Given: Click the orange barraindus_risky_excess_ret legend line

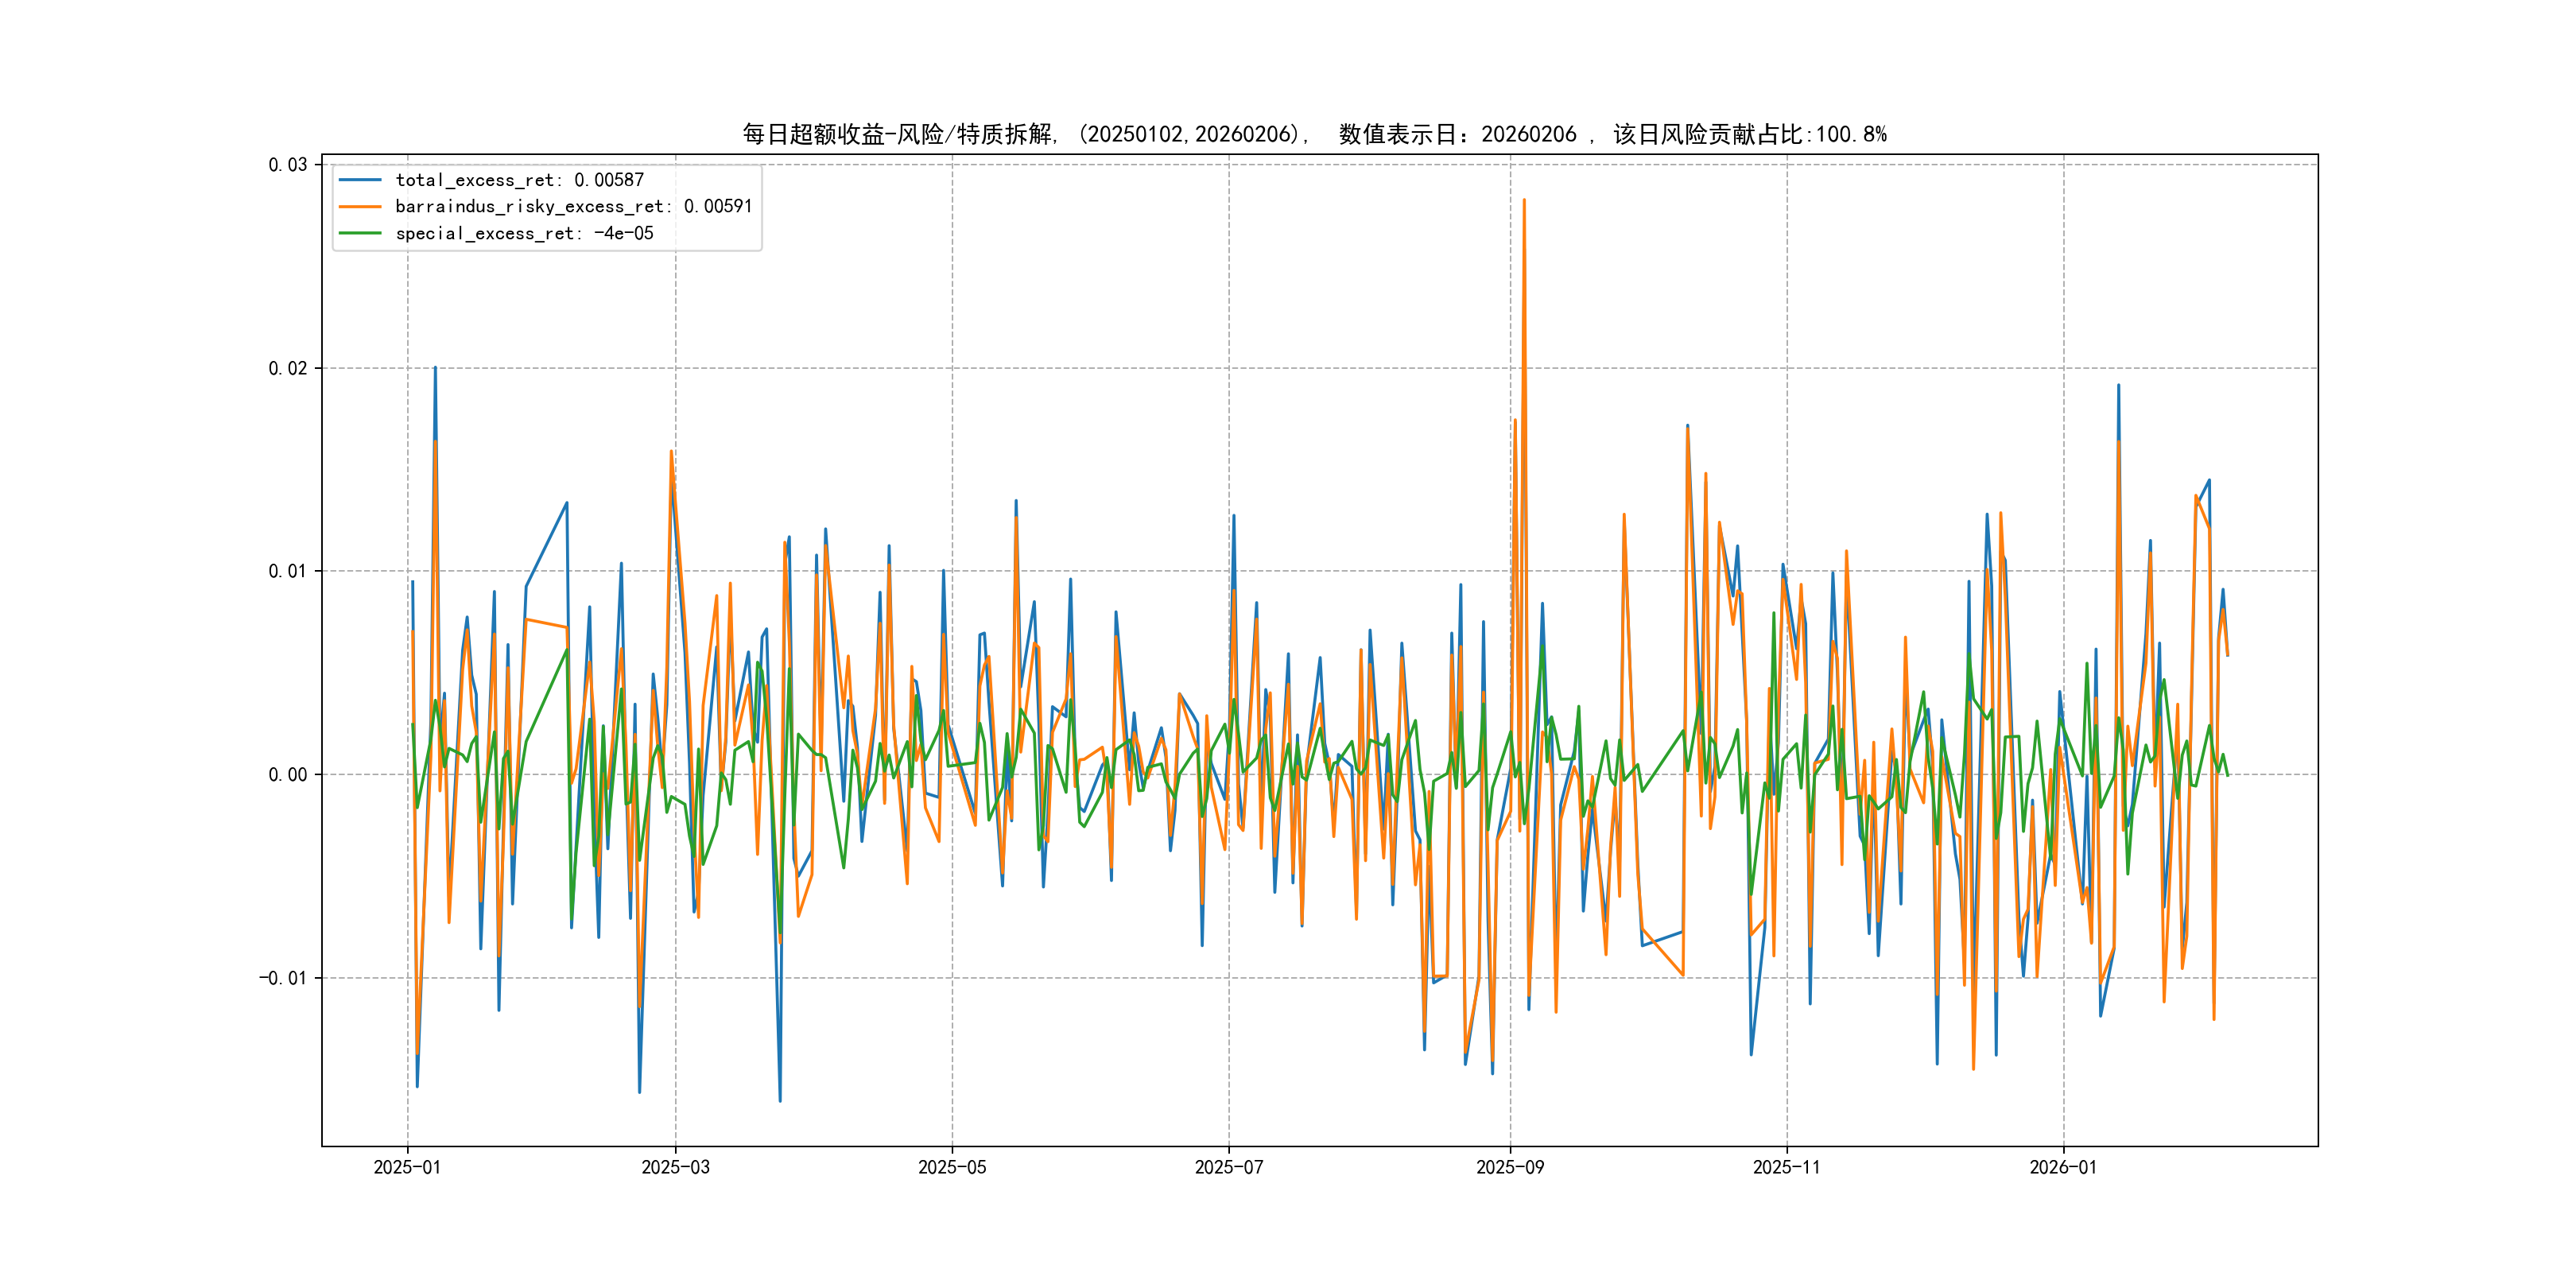Looking at the screenshot, I should coord(360,207).
